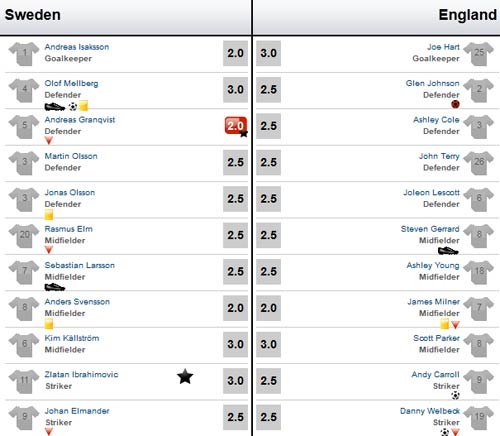Open Andreas Isaksson's player profile link
The width and height of the screenshot is (500, 436).
coord(77,47)
